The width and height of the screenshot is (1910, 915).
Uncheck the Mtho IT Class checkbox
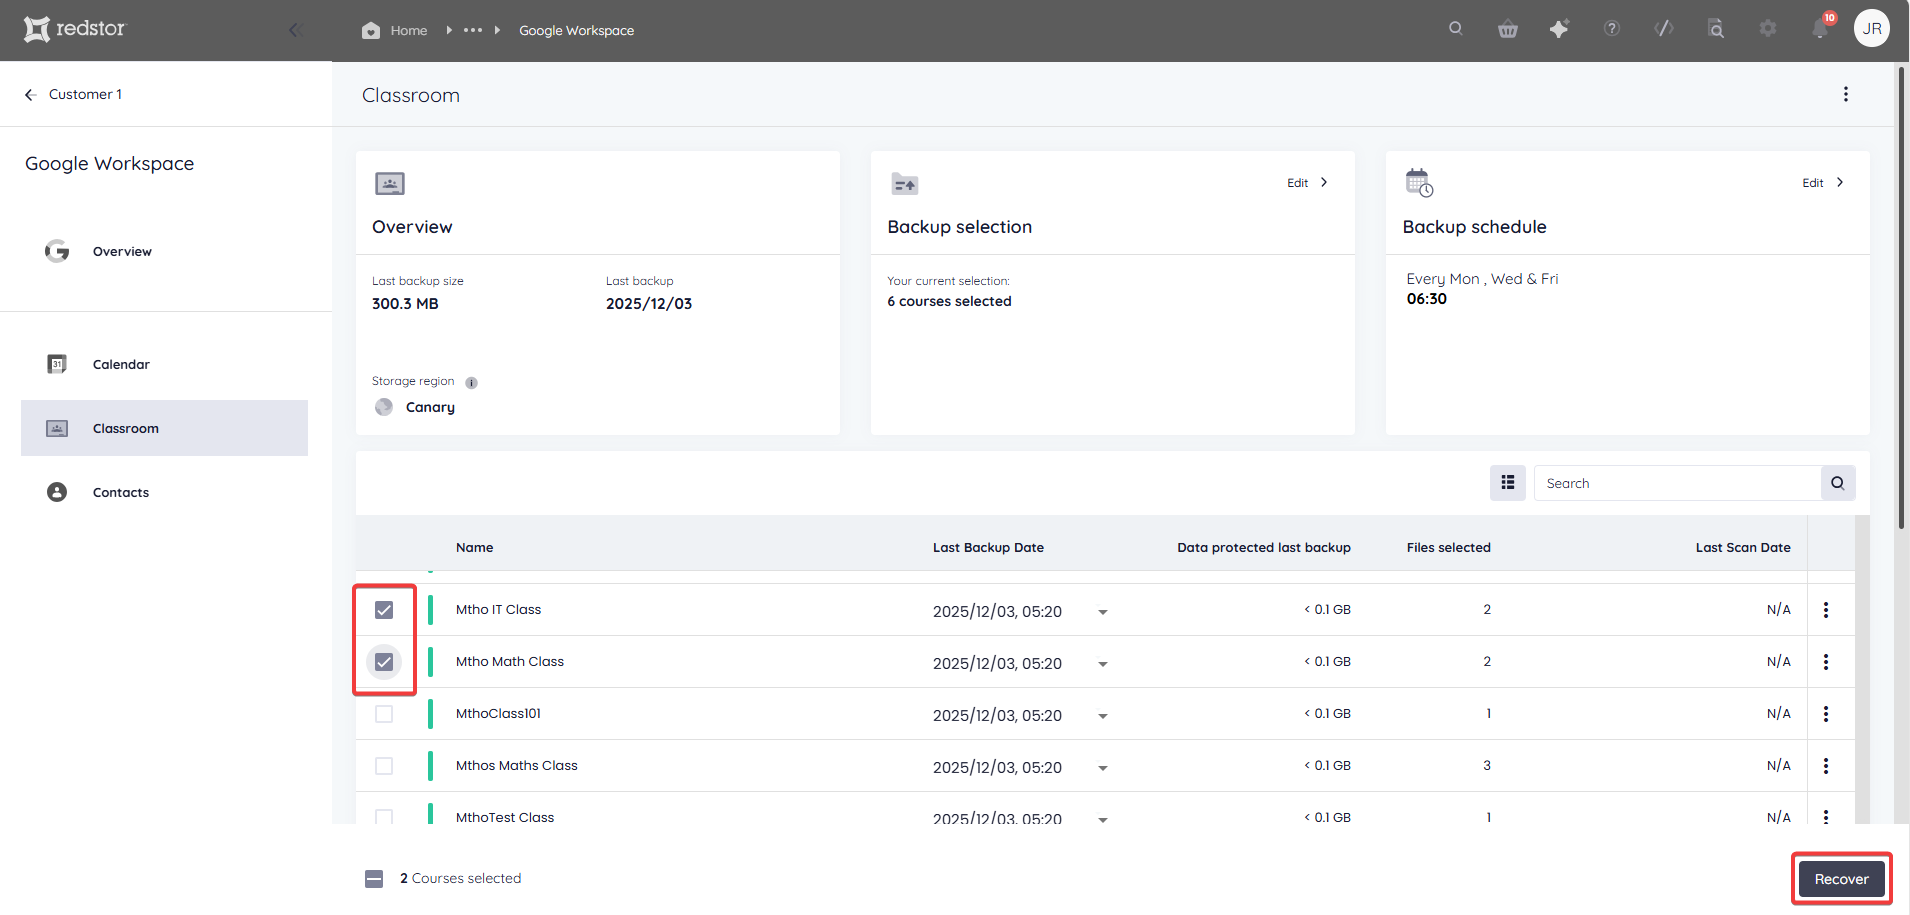384,610
